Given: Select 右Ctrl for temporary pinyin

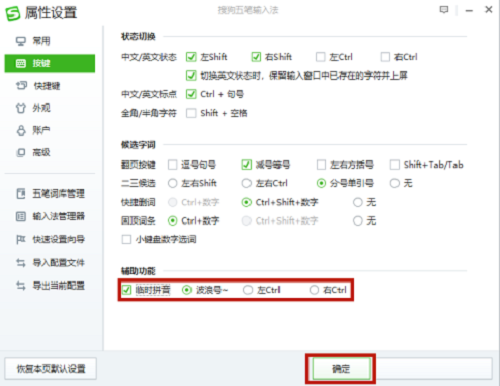Looking at the screenshot, I should pyautogui.click(x=314, y=290).
